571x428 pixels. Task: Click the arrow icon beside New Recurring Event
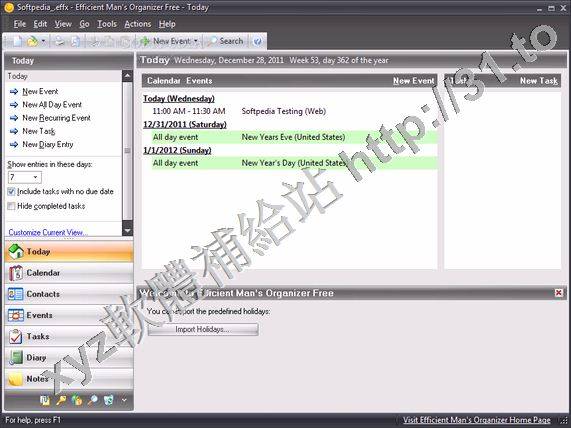tap(14, 118)
